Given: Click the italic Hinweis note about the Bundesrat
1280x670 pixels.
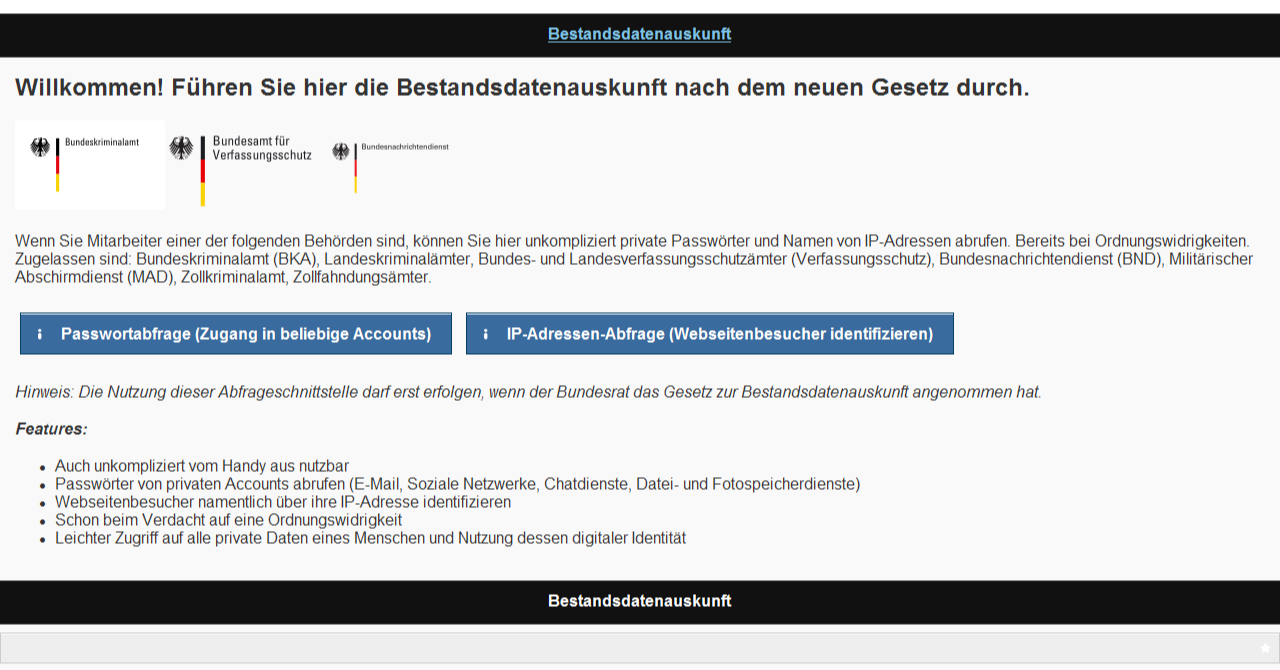Looking at the screenshot, I should (528, 392).
